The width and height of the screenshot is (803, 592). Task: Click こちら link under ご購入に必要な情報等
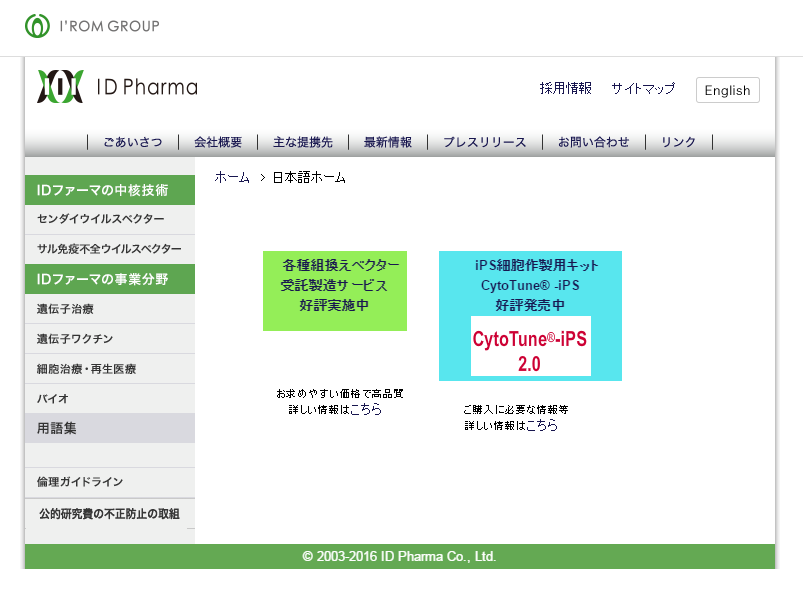click(542, 425)
